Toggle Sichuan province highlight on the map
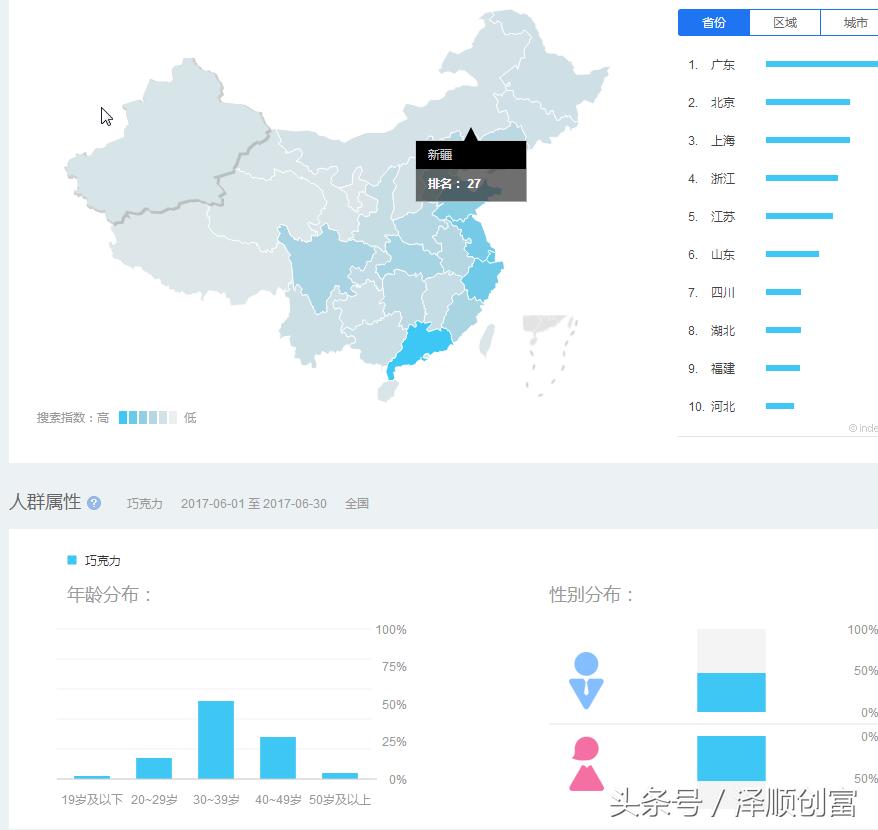This screenshot has height=830, width=878. point(320,262)
